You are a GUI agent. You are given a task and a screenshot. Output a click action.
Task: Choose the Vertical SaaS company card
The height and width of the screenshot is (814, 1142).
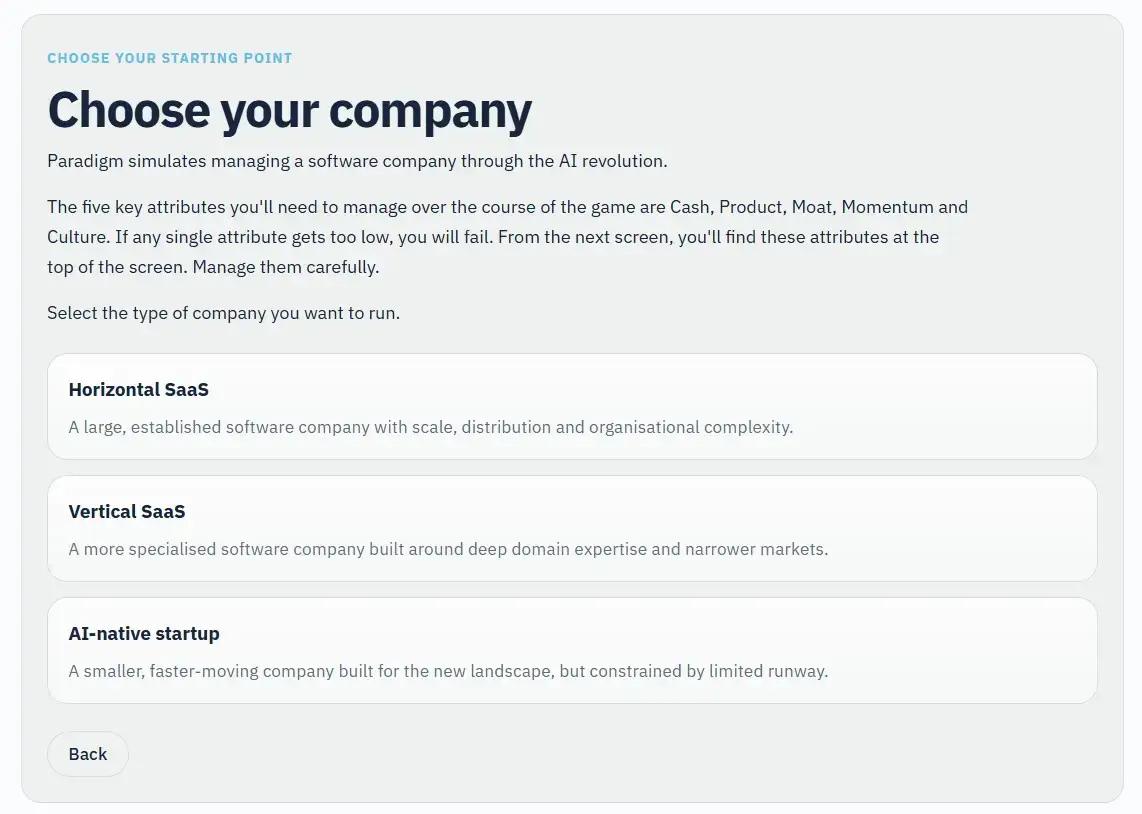click(x=572, y=529)
